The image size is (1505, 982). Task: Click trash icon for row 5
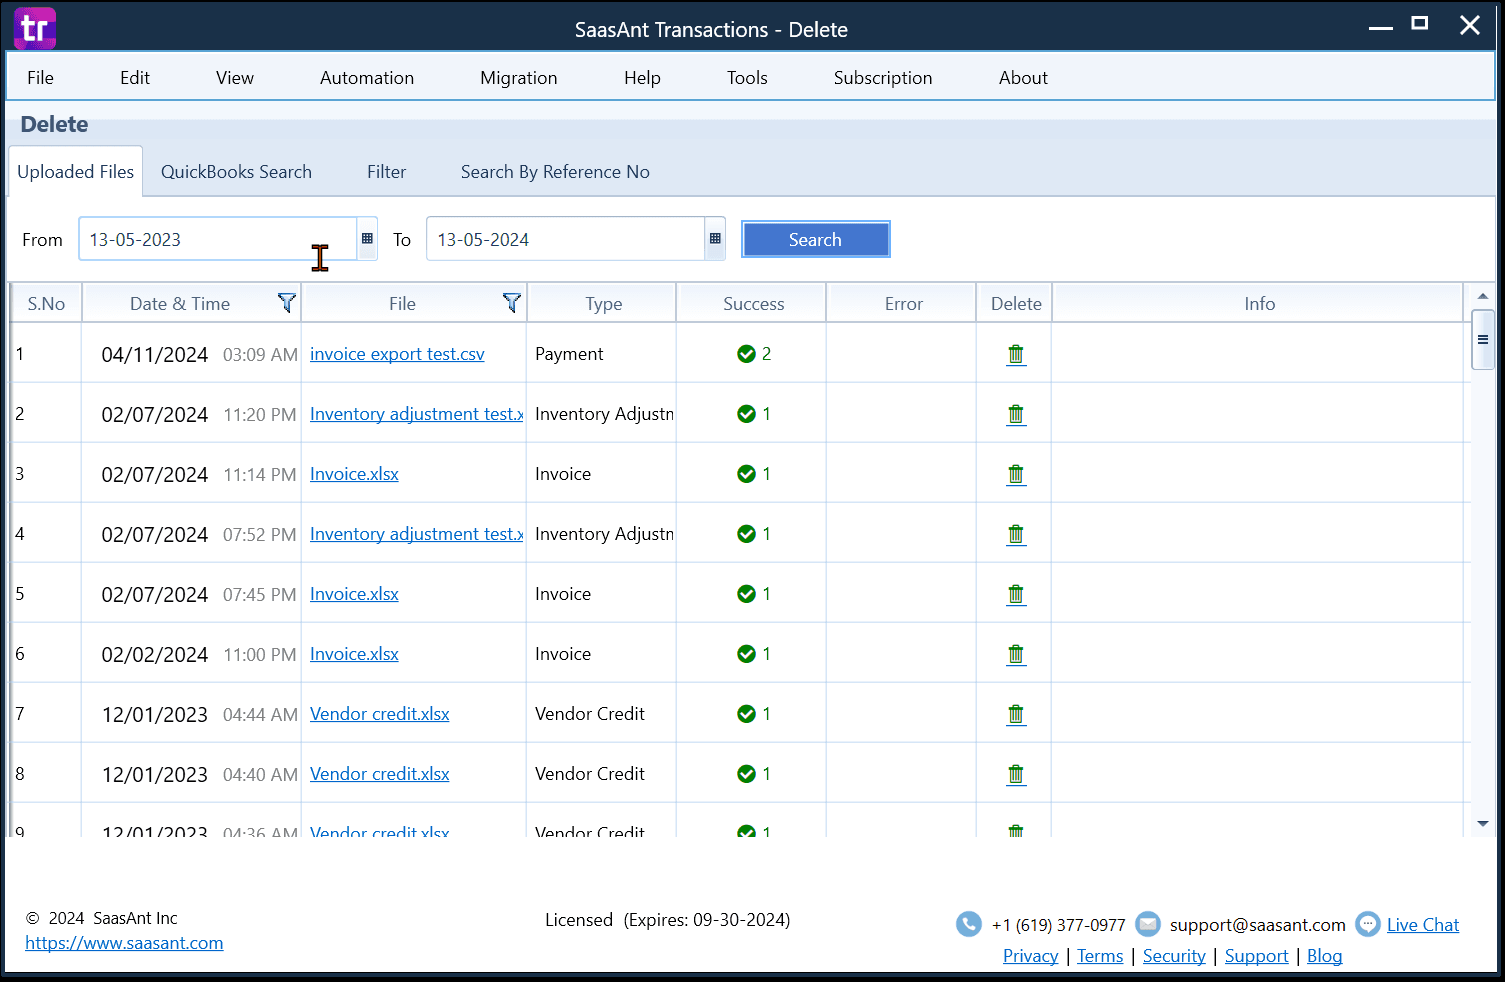click(x=1016, y=594)
